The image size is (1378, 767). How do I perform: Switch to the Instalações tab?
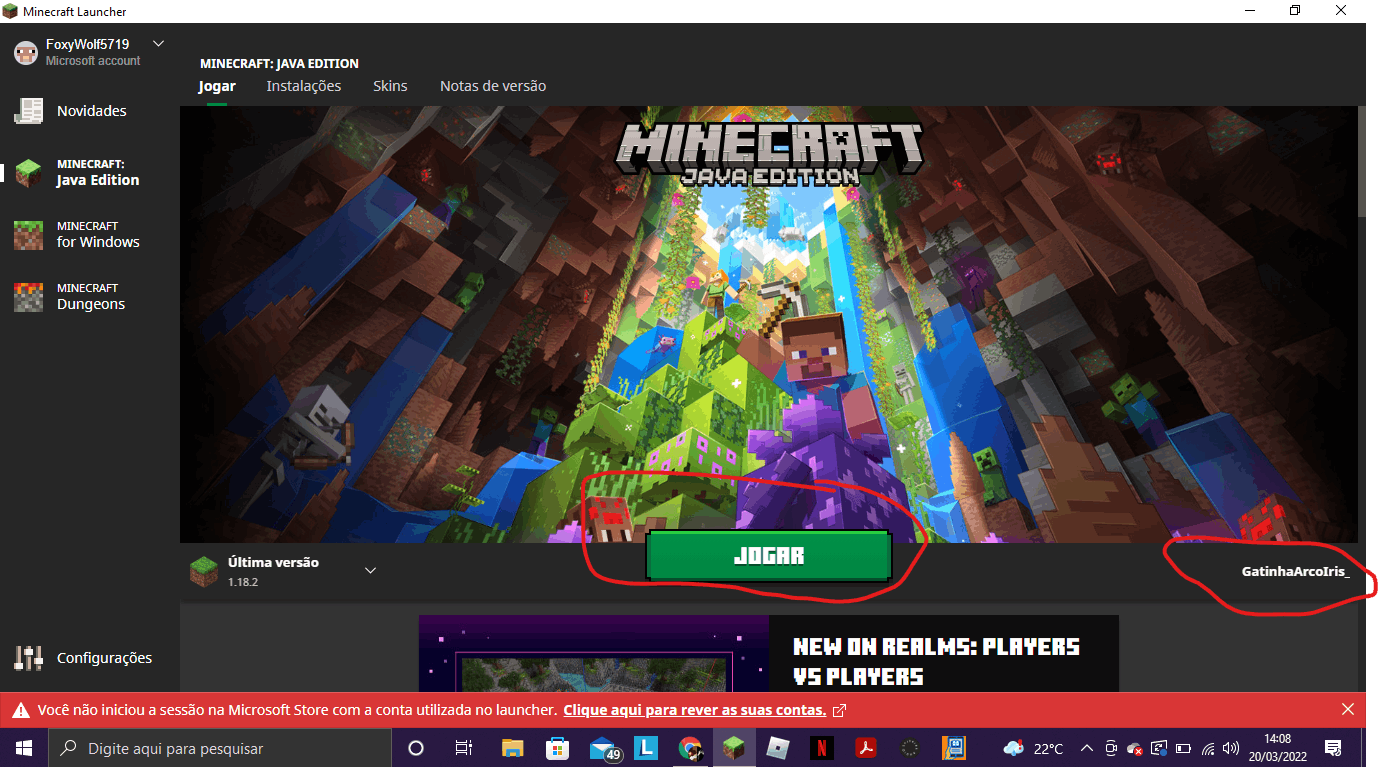[304, 86]
